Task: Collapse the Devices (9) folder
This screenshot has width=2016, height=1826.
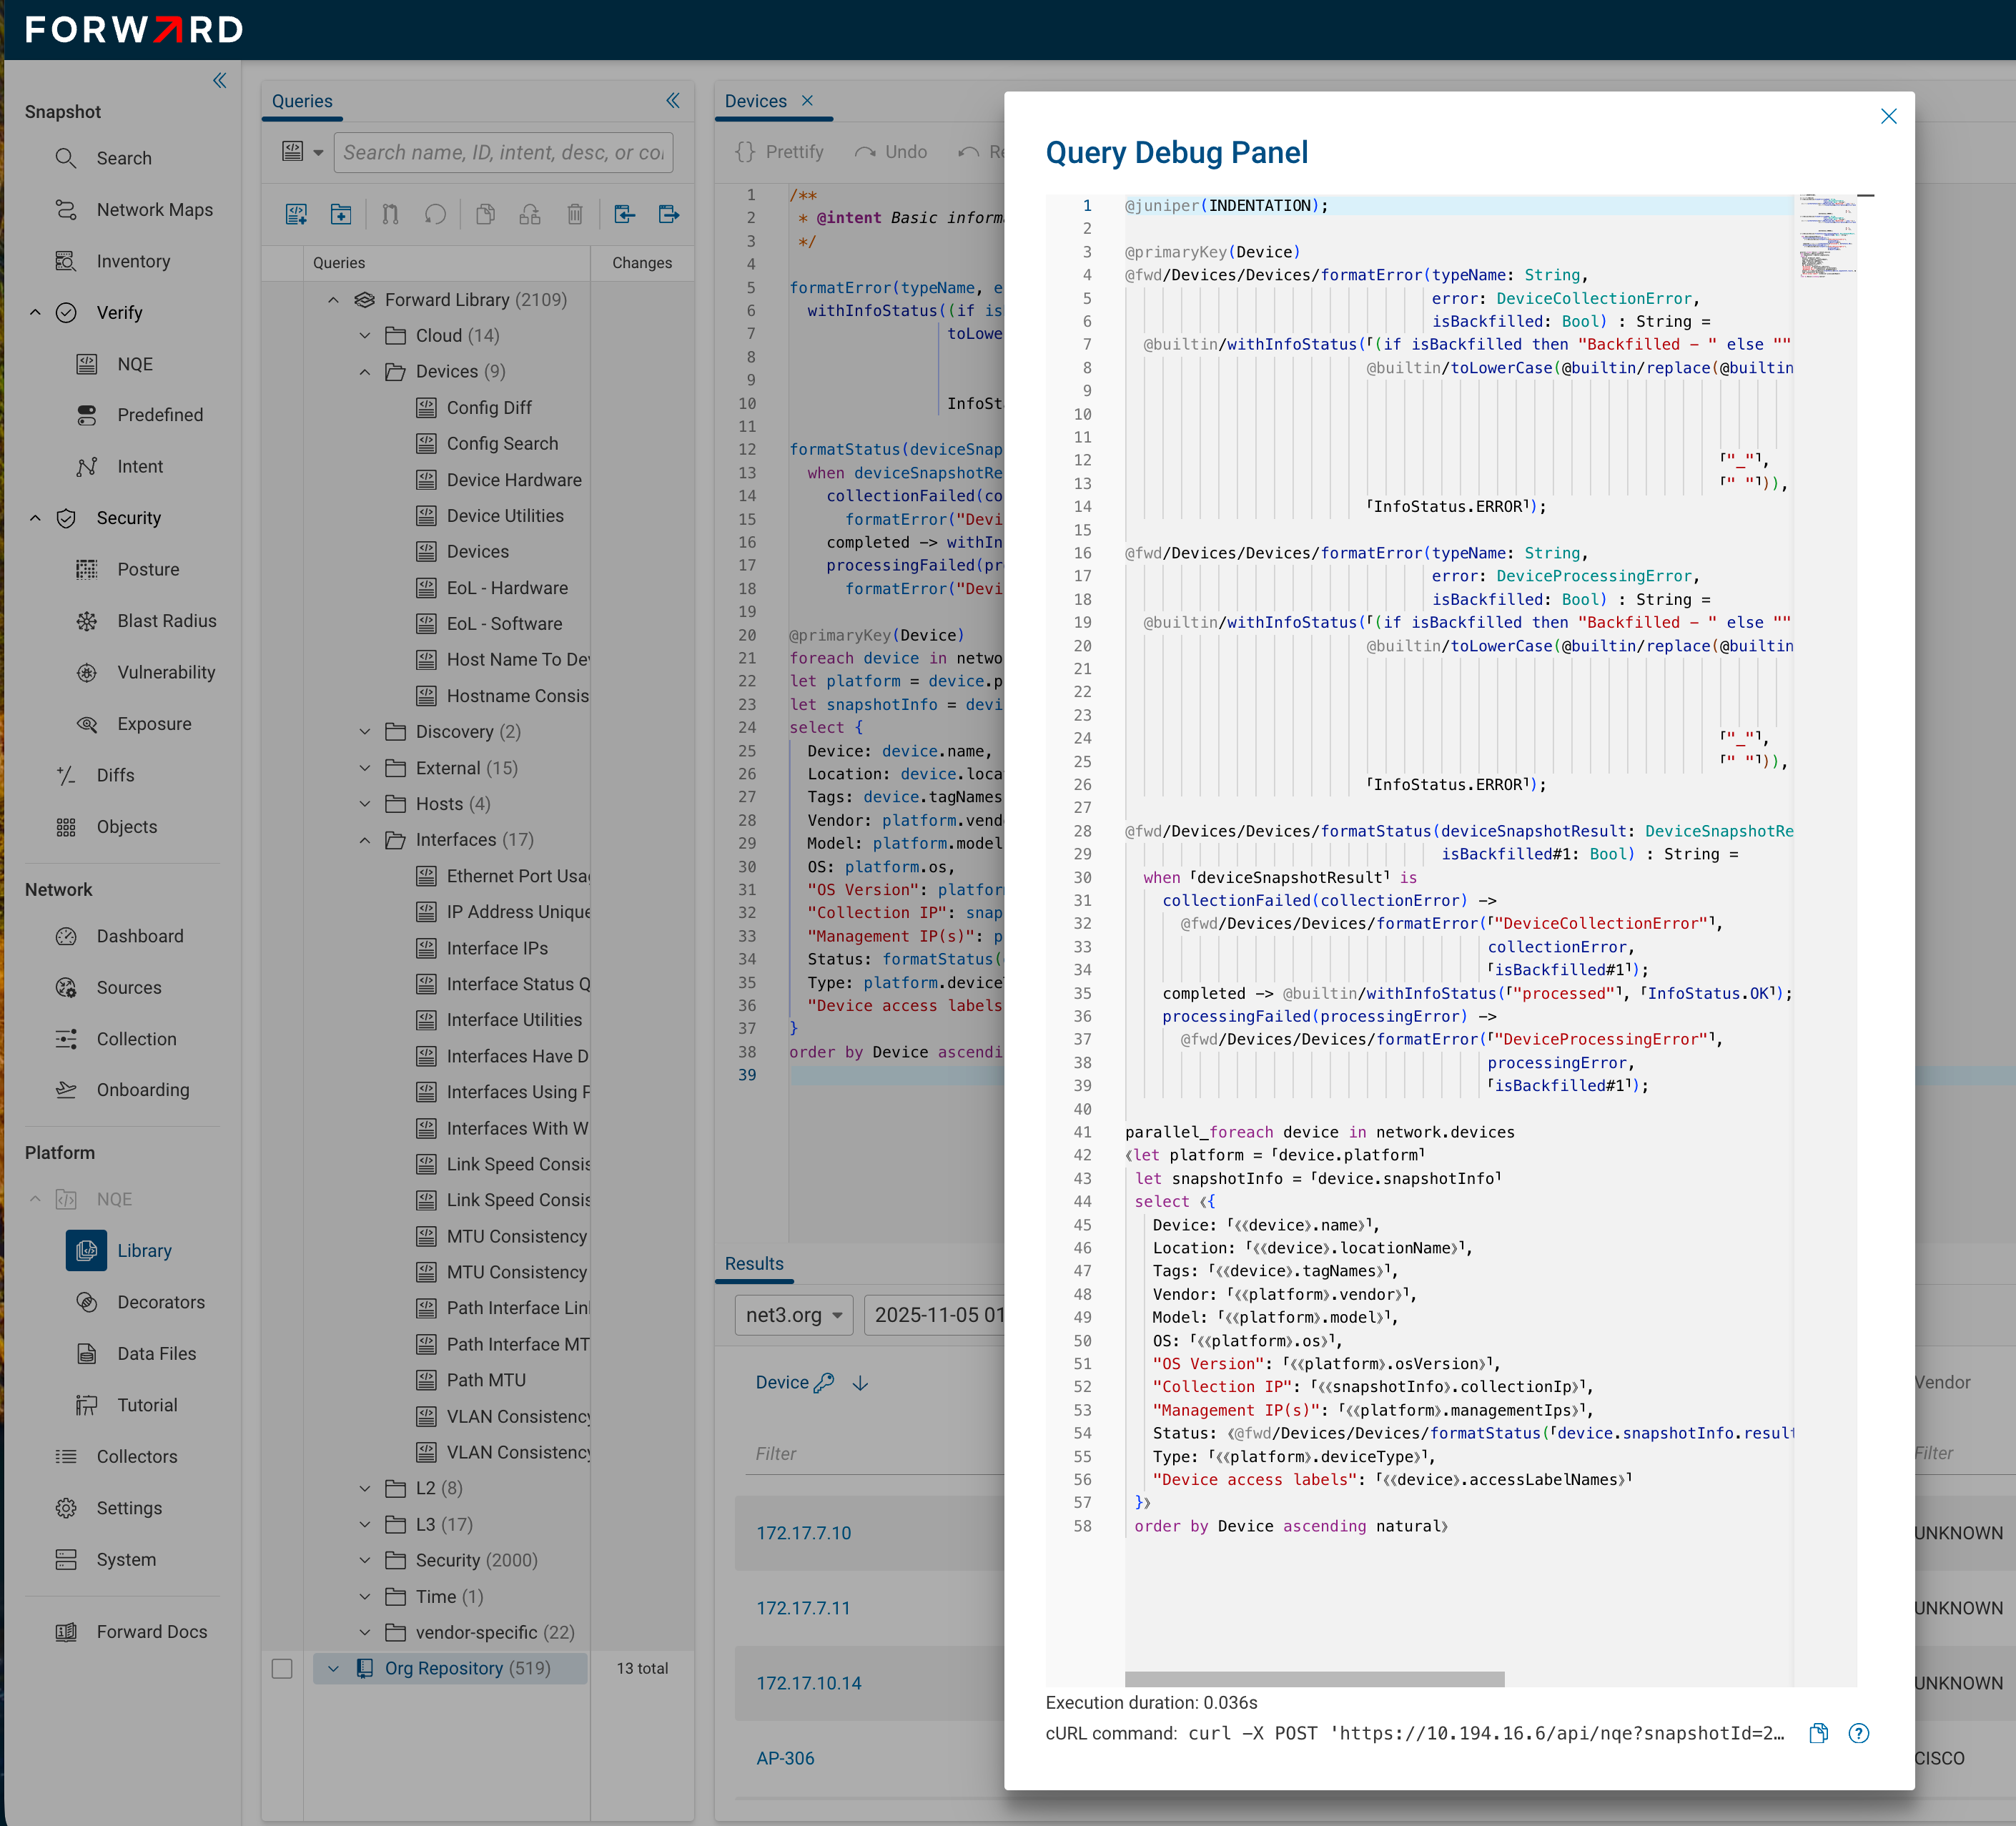Action: pyautogui.click(x=365, y=372)
